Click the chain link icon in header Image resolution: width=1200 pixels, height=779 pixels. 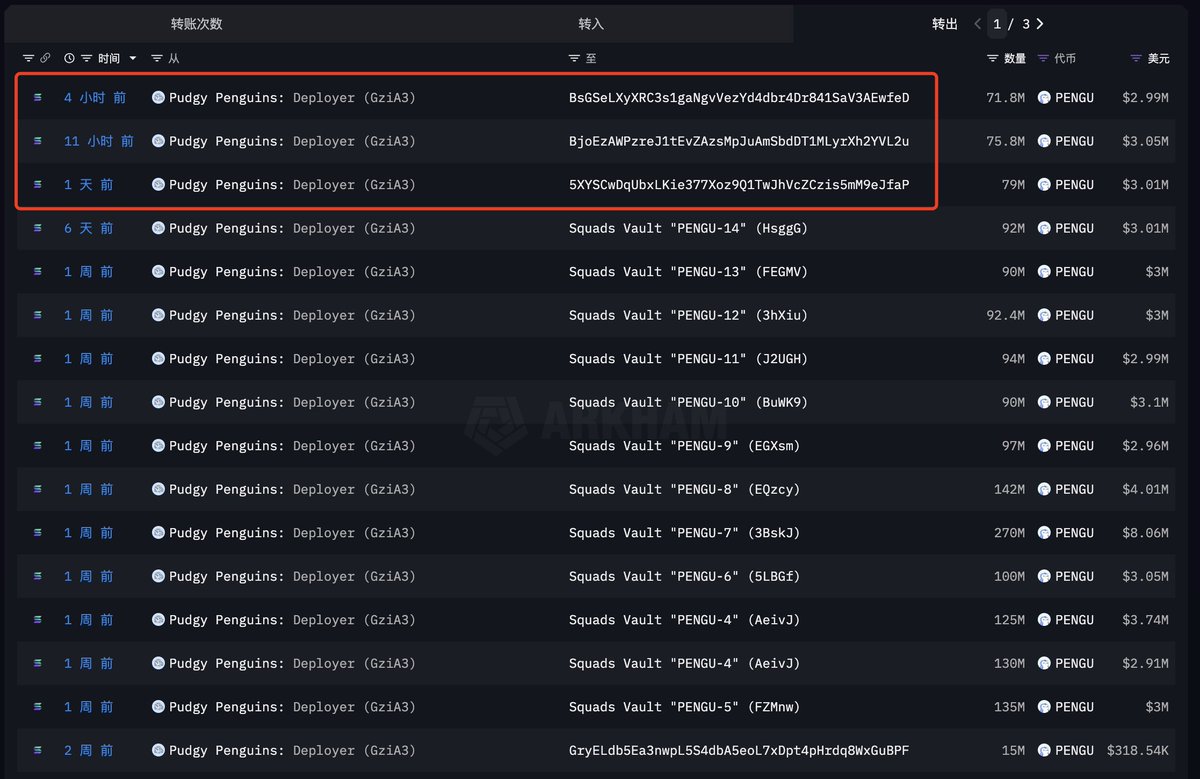click(45, 59)
